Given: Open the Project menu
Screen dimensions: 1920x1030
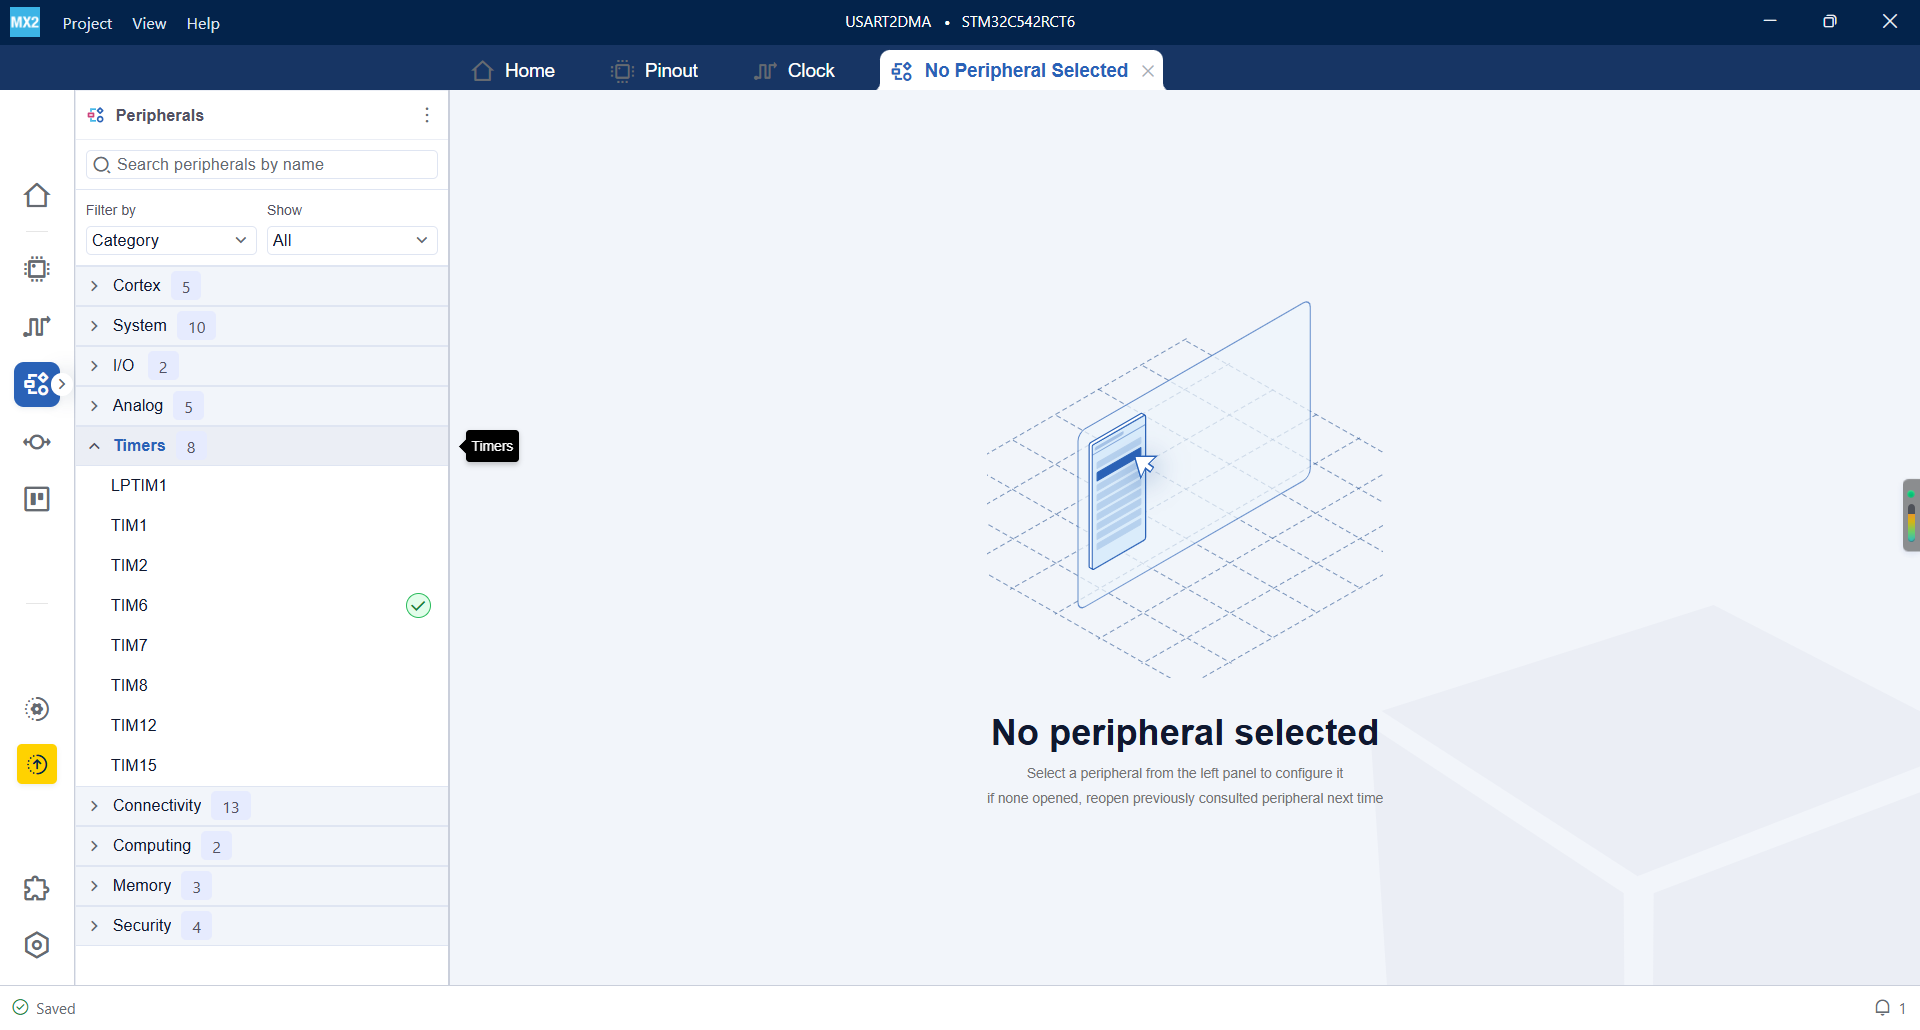Looking at the screenshot, I should (x=87, y=23).
